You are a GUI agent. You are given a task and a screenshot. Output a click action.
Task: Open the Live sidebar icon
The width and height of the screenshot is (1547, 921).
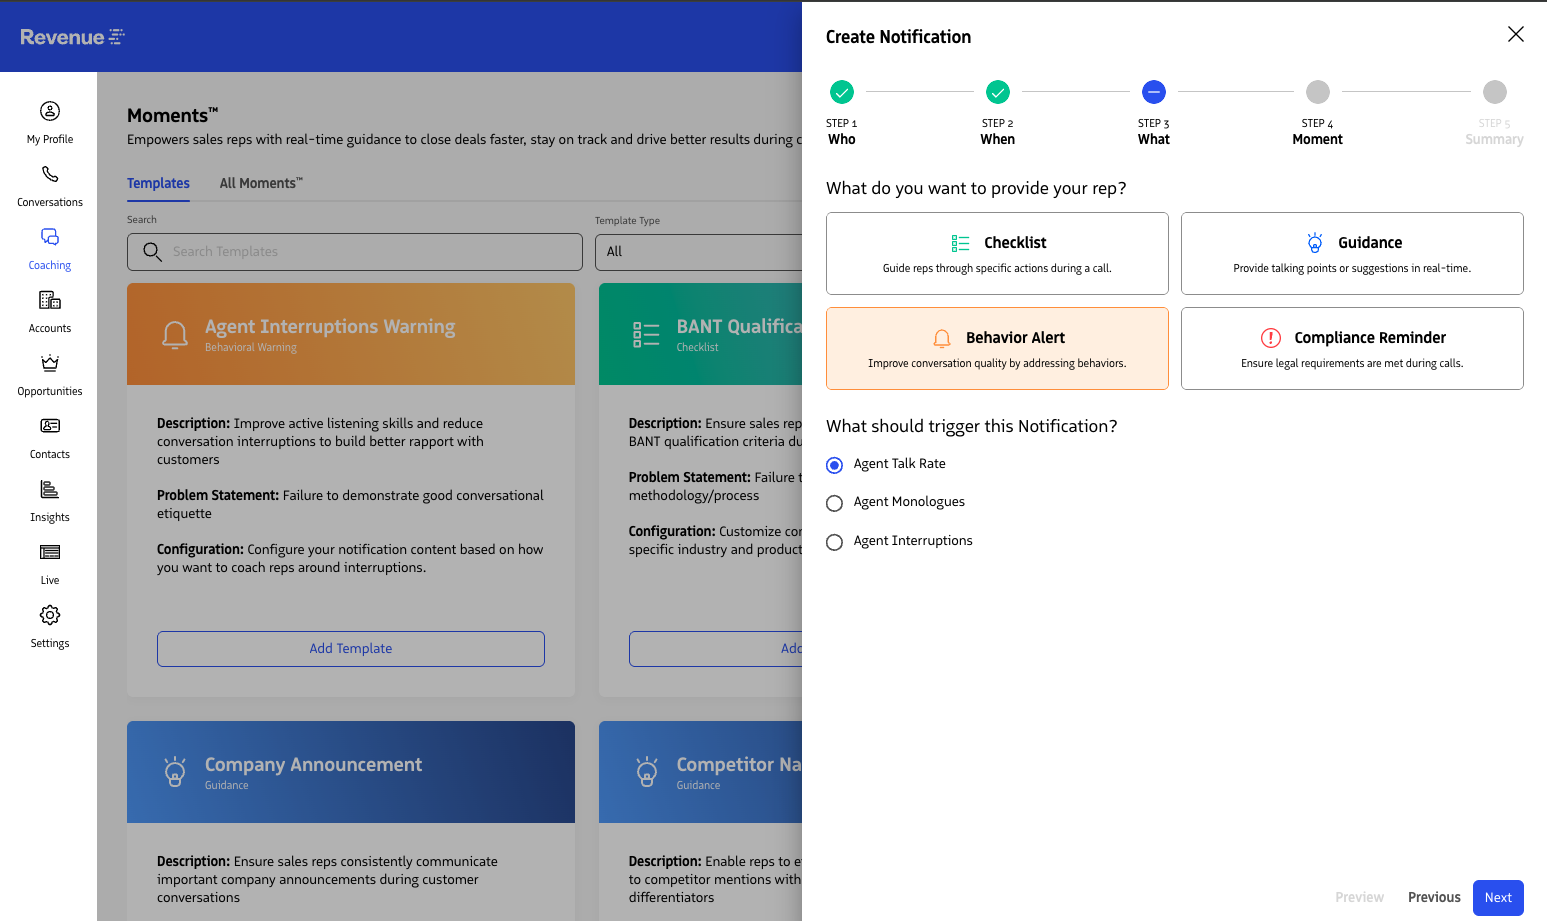point(50,552)
